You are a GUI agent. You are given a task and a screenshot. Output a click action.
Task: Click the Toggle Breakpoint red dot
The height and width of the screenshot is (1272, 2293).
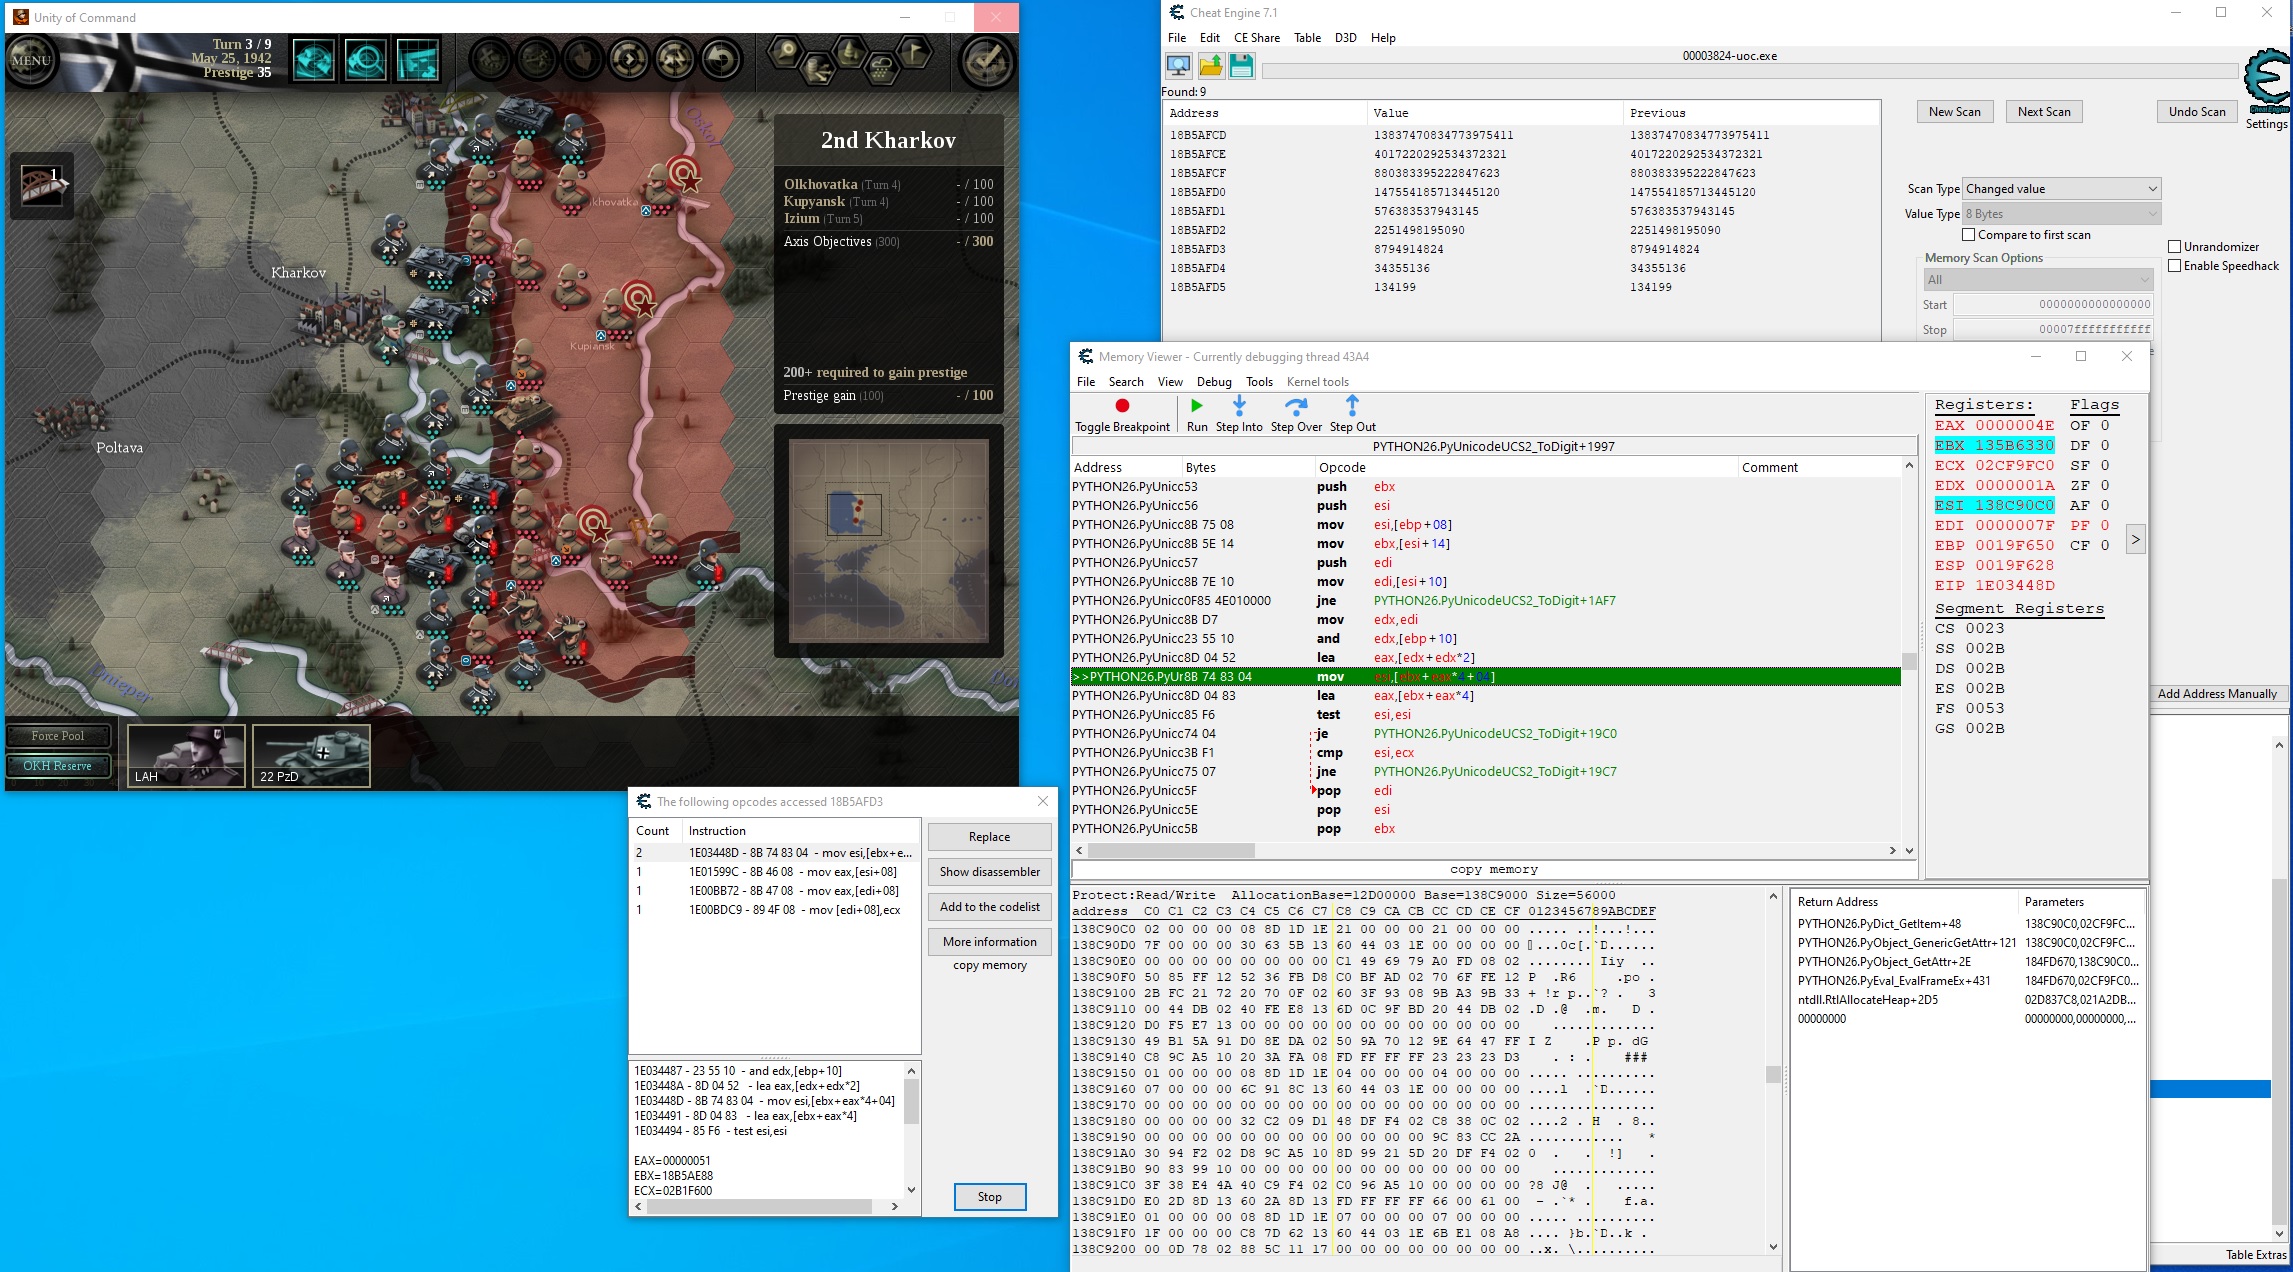coord(1122,406)
